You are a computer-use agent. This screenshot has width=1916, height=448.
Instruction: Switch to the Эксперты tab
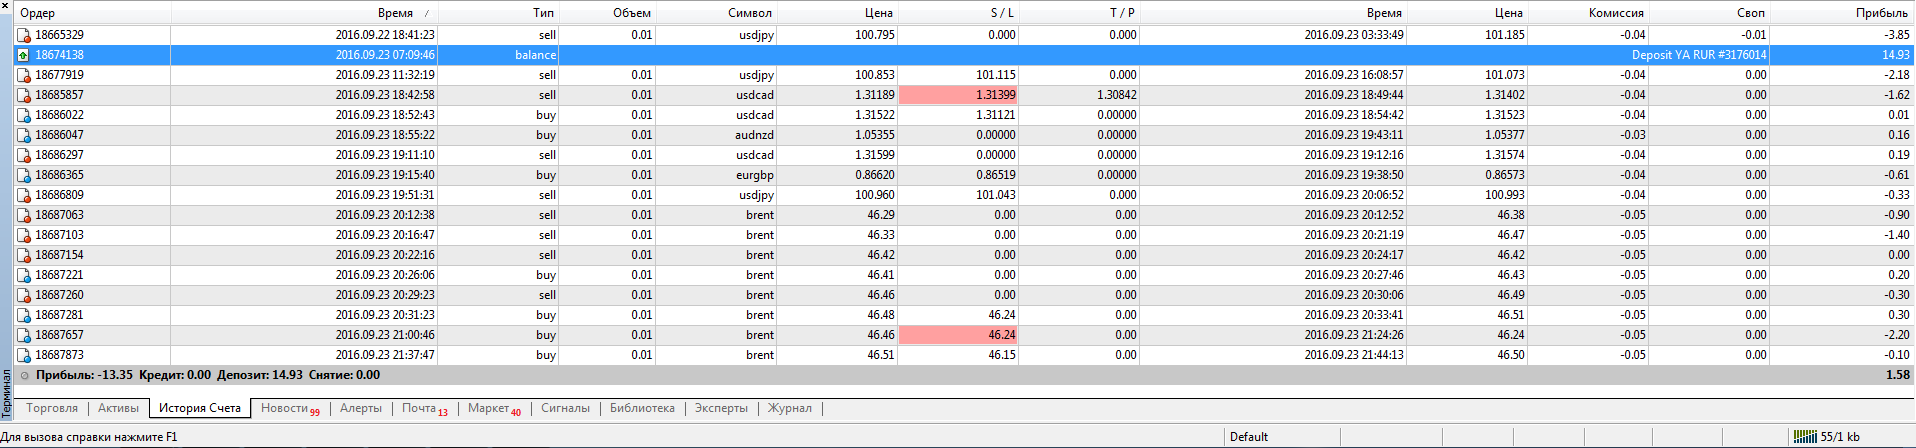point(721,408)
